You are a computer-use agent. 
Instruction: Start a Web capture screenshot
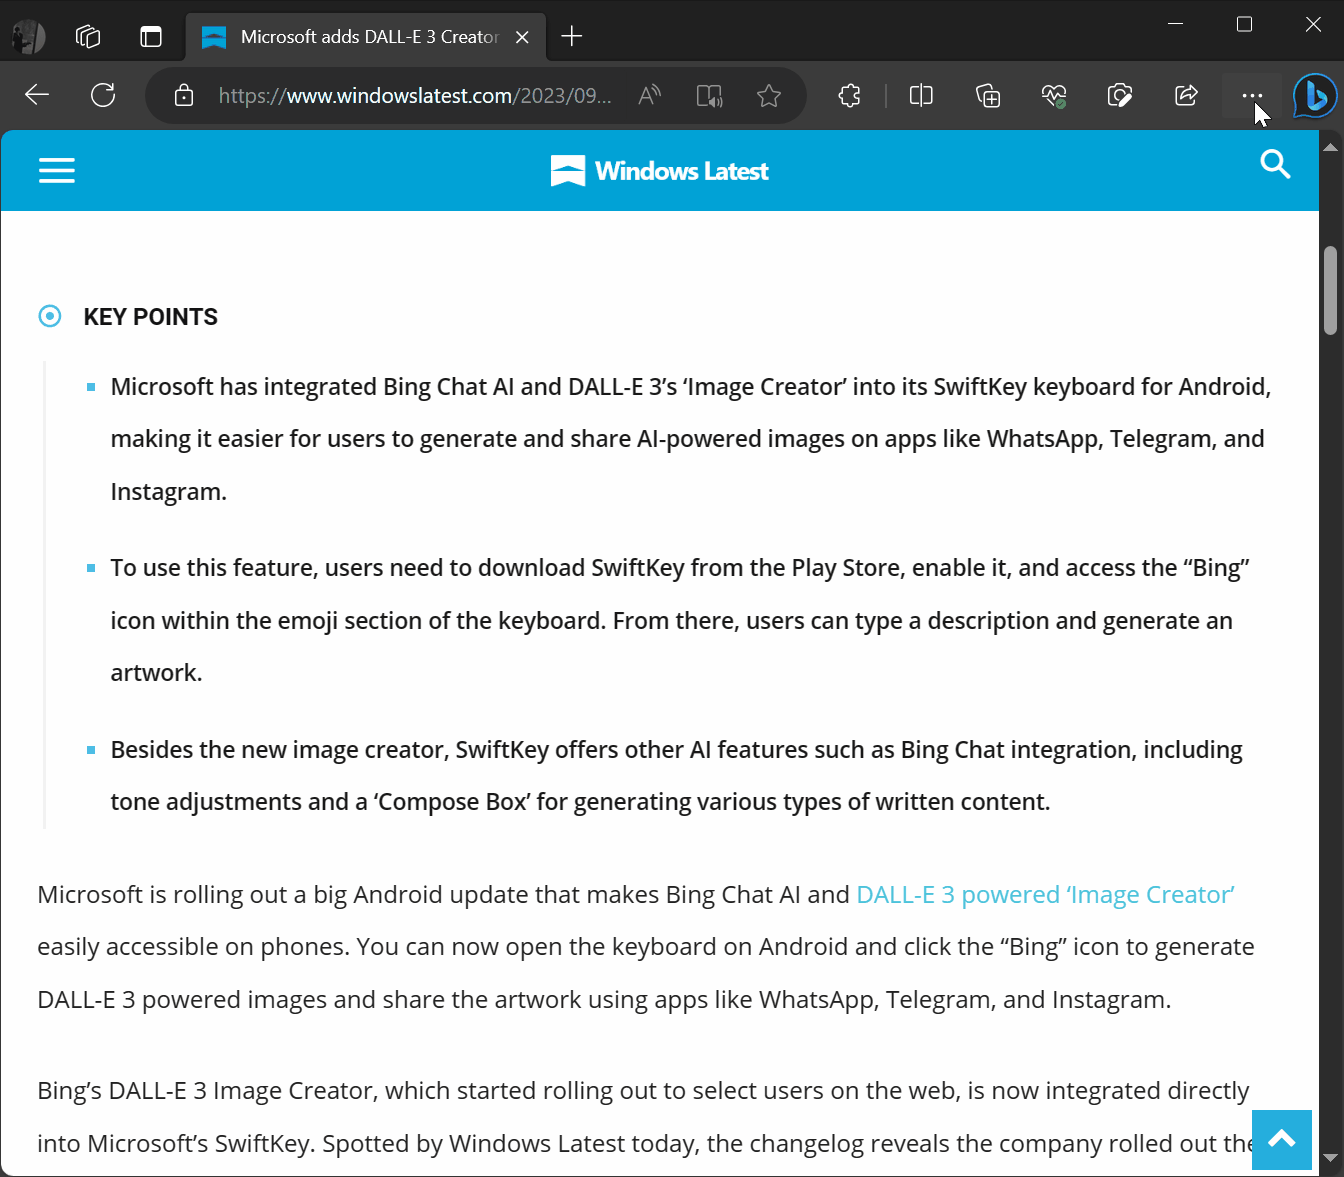1120,95
